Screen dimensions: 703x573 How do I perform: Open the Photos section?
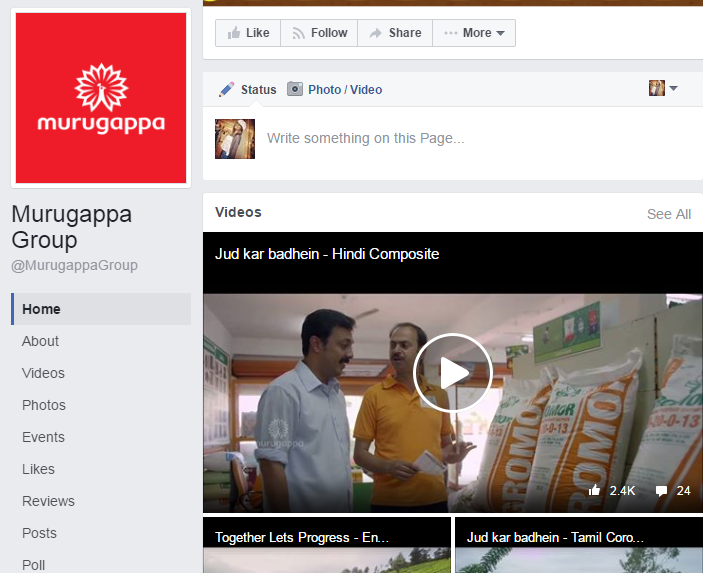coord(43,405)
